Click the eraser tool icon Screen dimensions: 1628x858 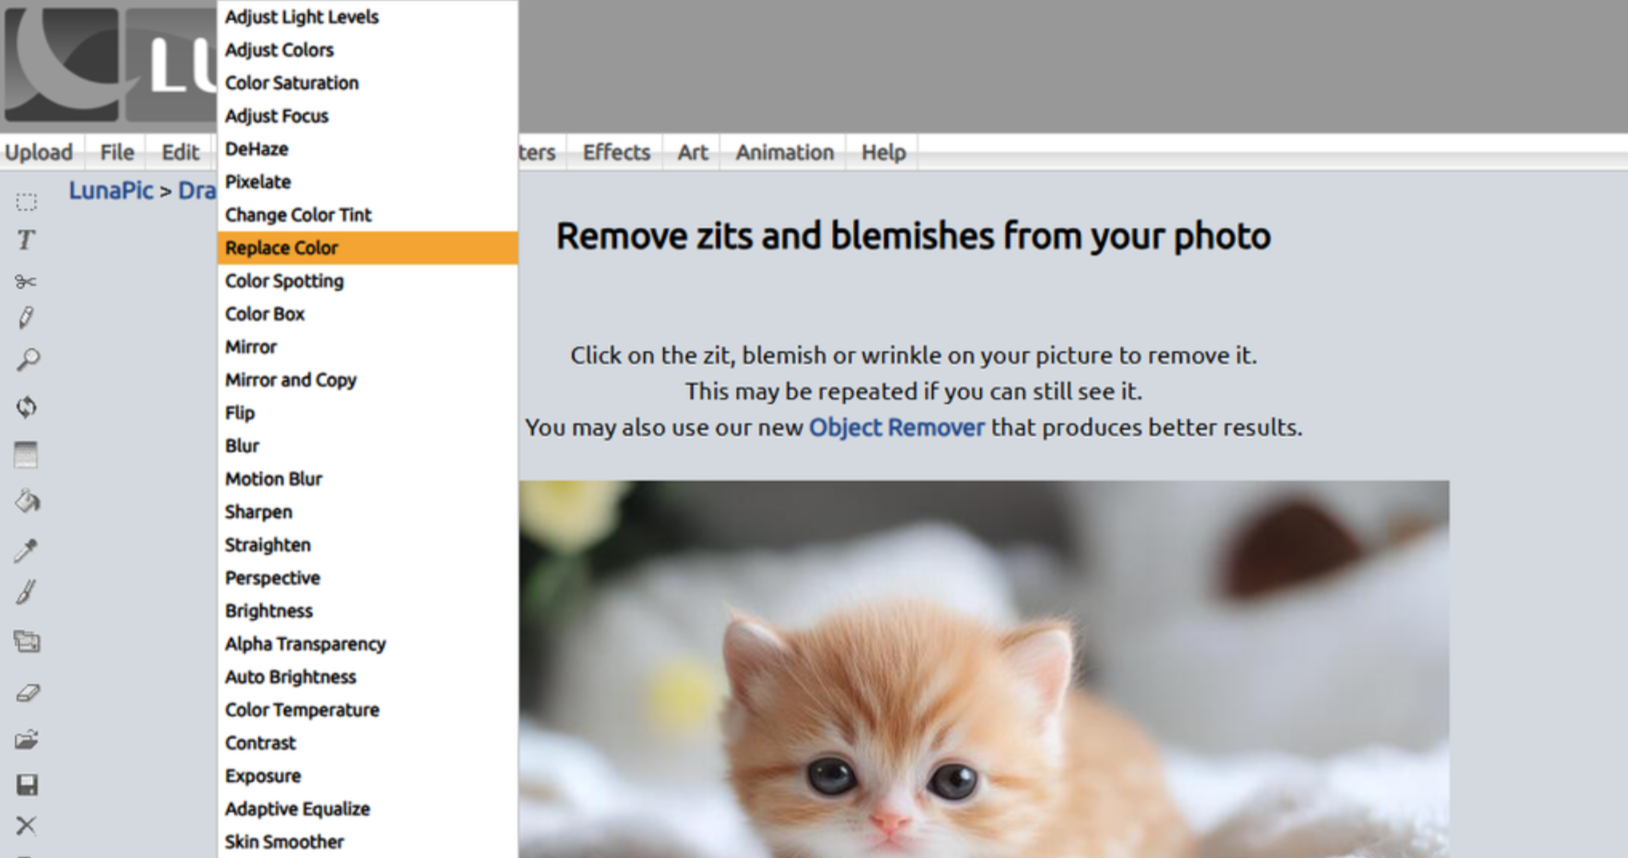click(27, 692)
